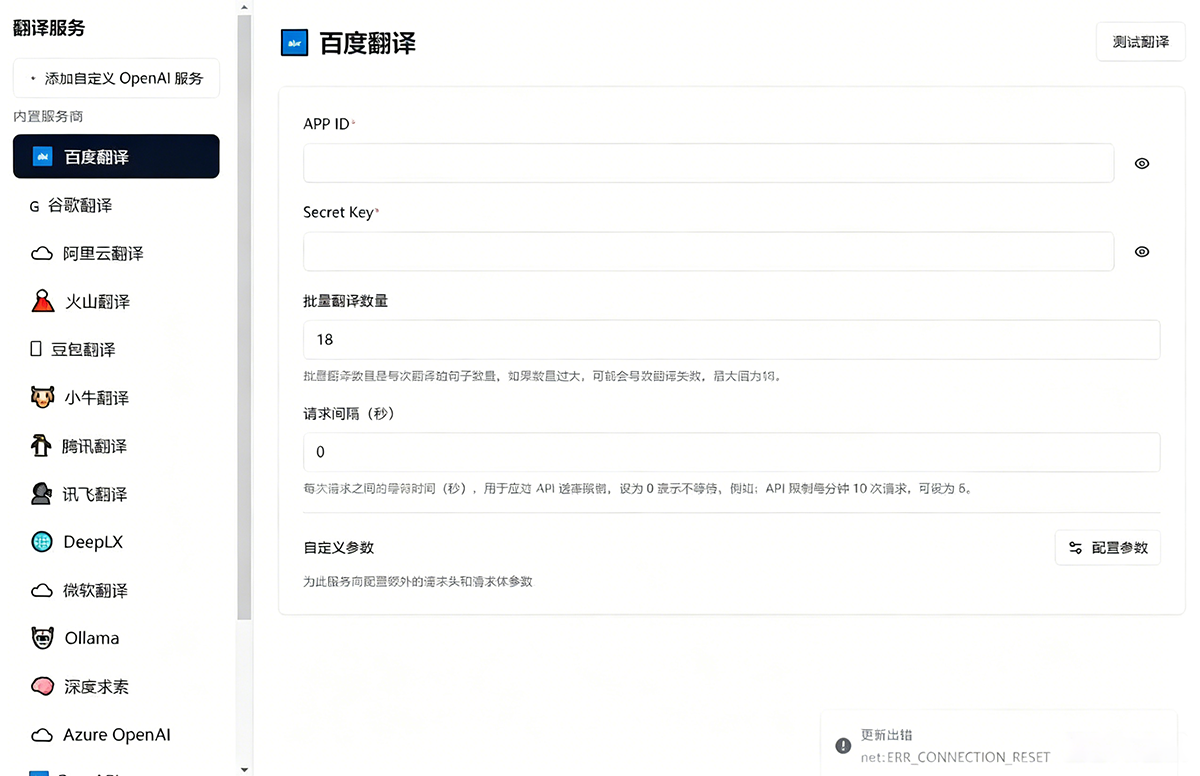Screen dimensions: 1200x776
Task: Click the pink brain icon for 深度求索
Action: click(x=42, y=686)
